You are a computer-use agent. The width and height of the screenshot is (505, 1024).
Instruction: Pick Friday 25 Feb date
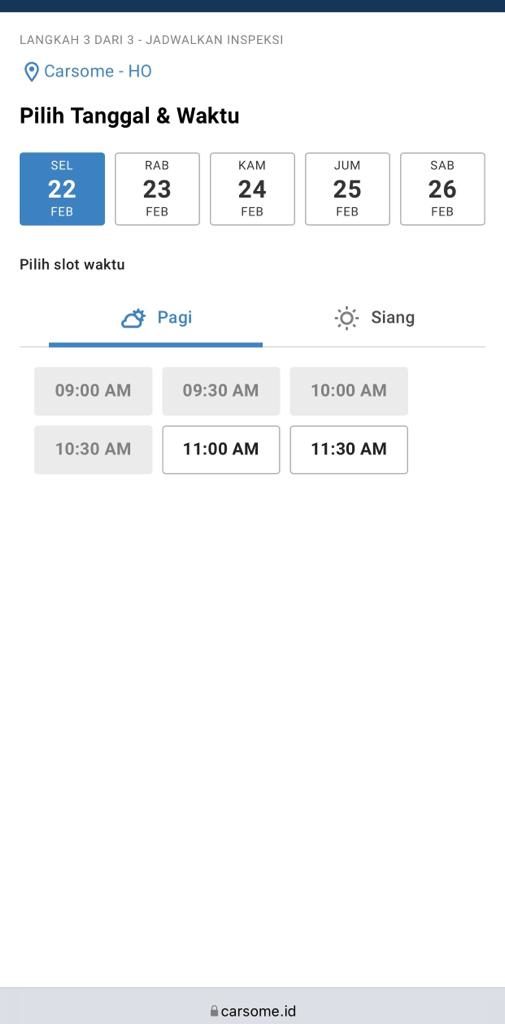pyautogui.click(x=348, y=189)
